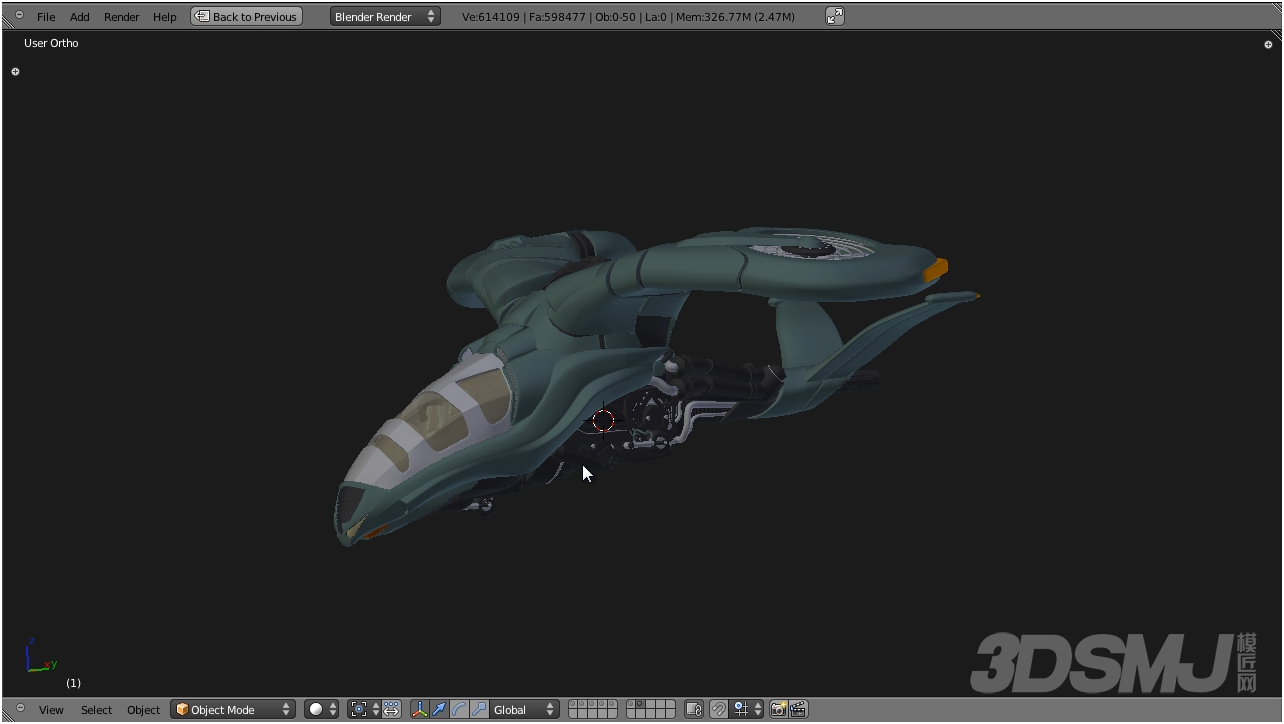Toggle layer 1 in the layer grid
Screen dimensions: 1284x724
[573, 704]
